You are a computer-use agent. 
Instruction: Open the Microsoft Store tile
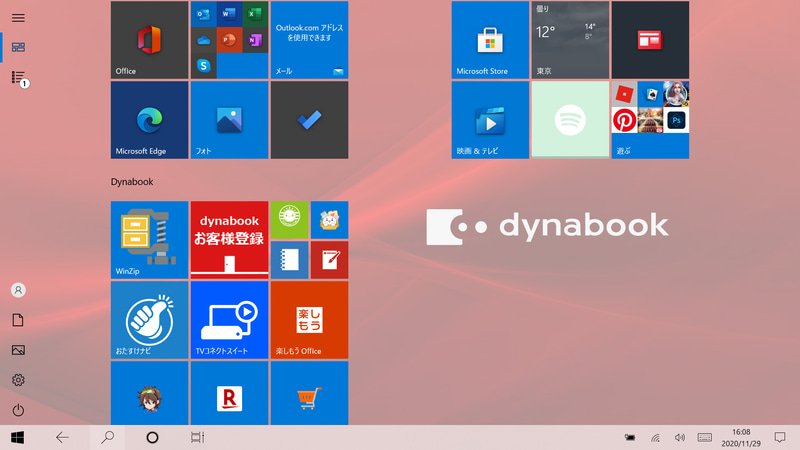click(490, 40)
